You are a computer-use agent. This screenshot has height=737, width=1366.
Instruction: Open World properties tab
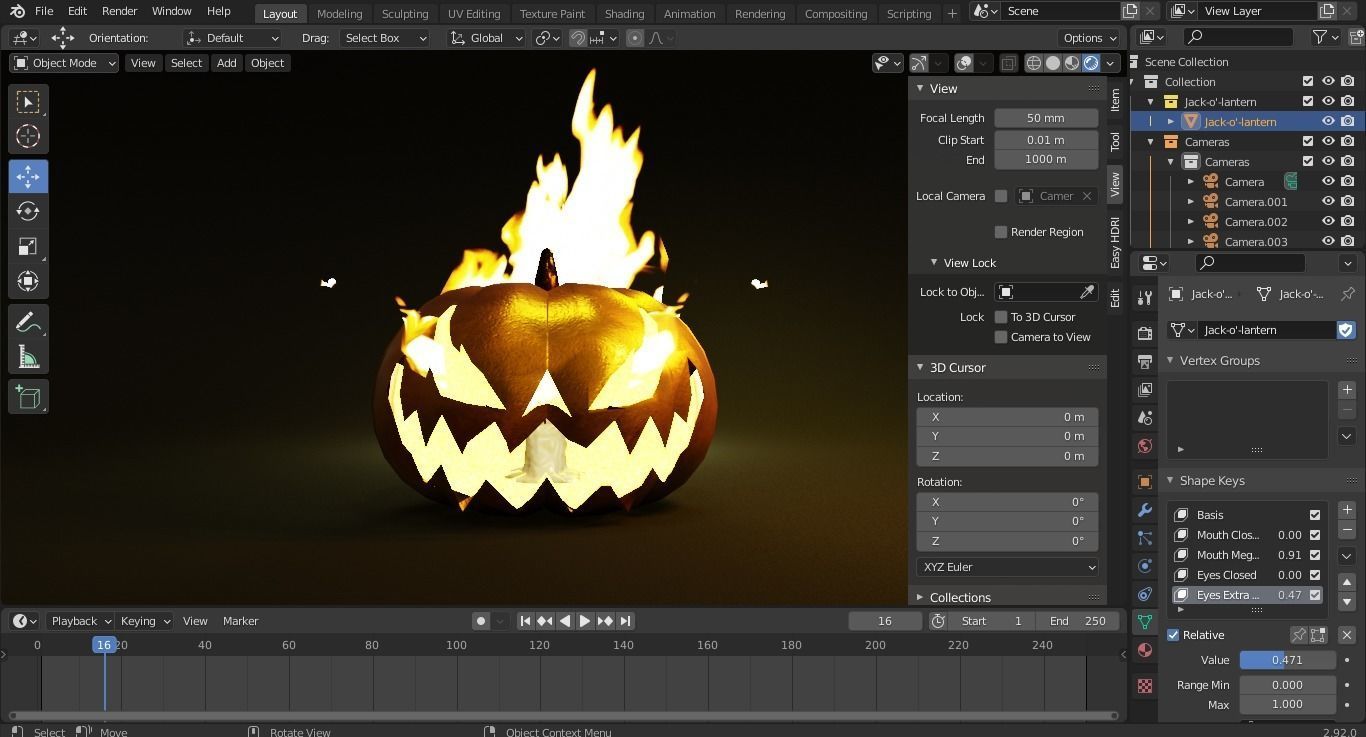[x=1145, y=446]
